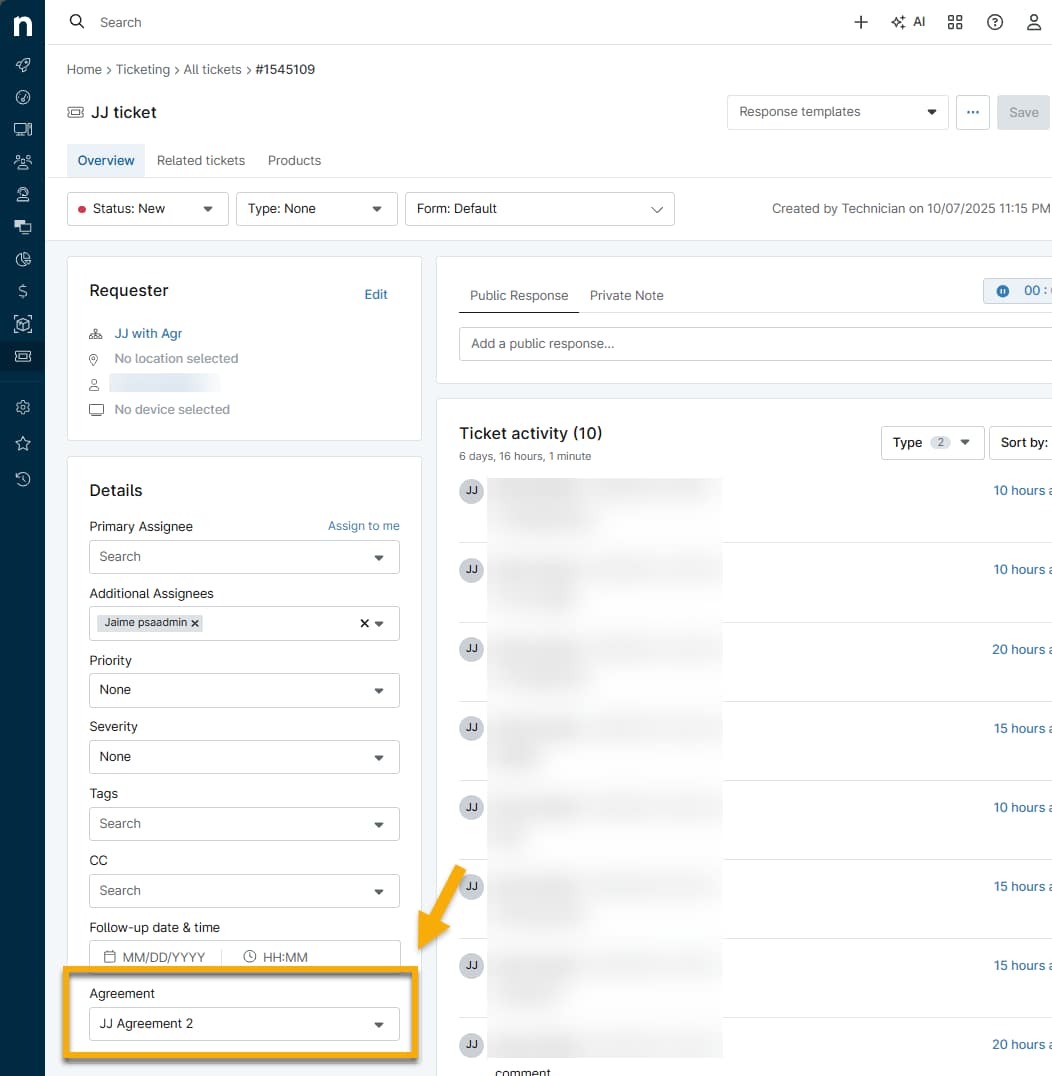Screen dimensions: 1052x1076
Task: Open the user profile icon
Action: click(x=1034, y=22)
